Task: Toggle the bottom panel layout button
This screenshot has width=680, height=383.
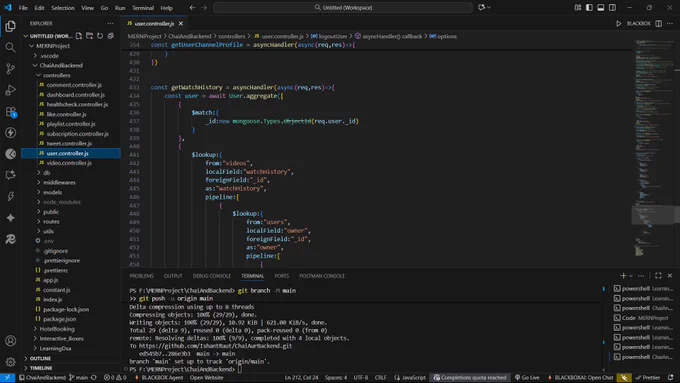Action: 601,7
